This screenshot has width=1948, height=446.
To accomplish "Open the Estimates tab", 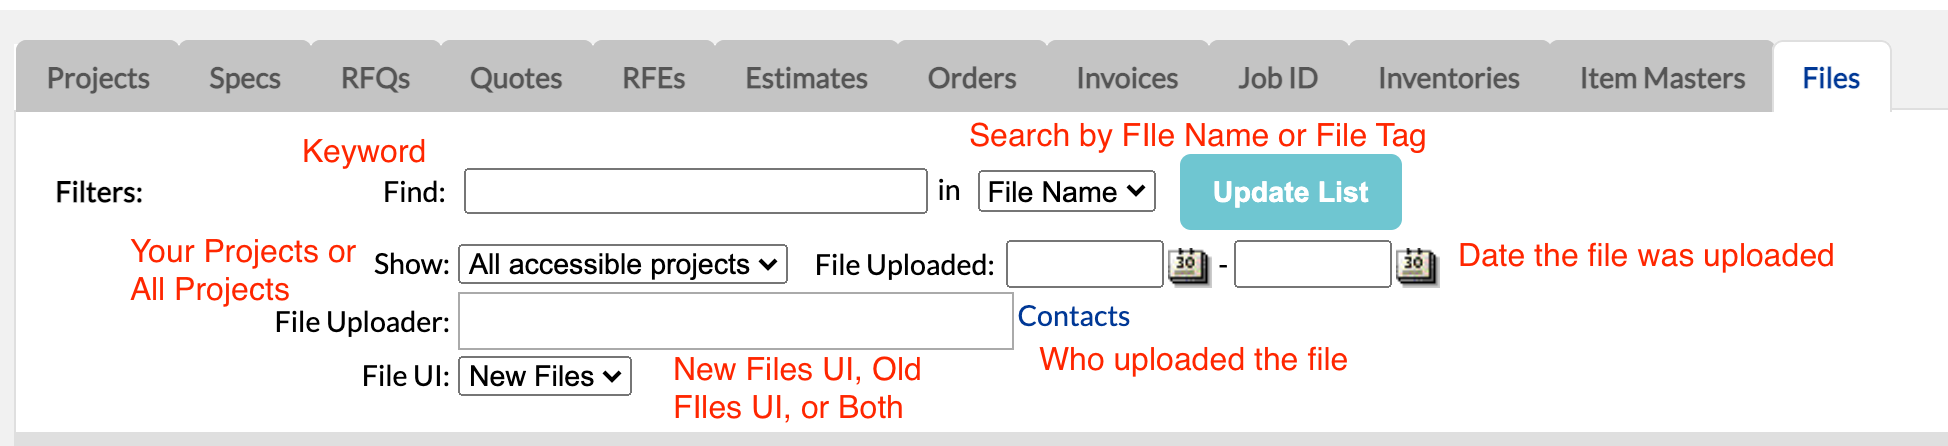I will tap(807, 77).
